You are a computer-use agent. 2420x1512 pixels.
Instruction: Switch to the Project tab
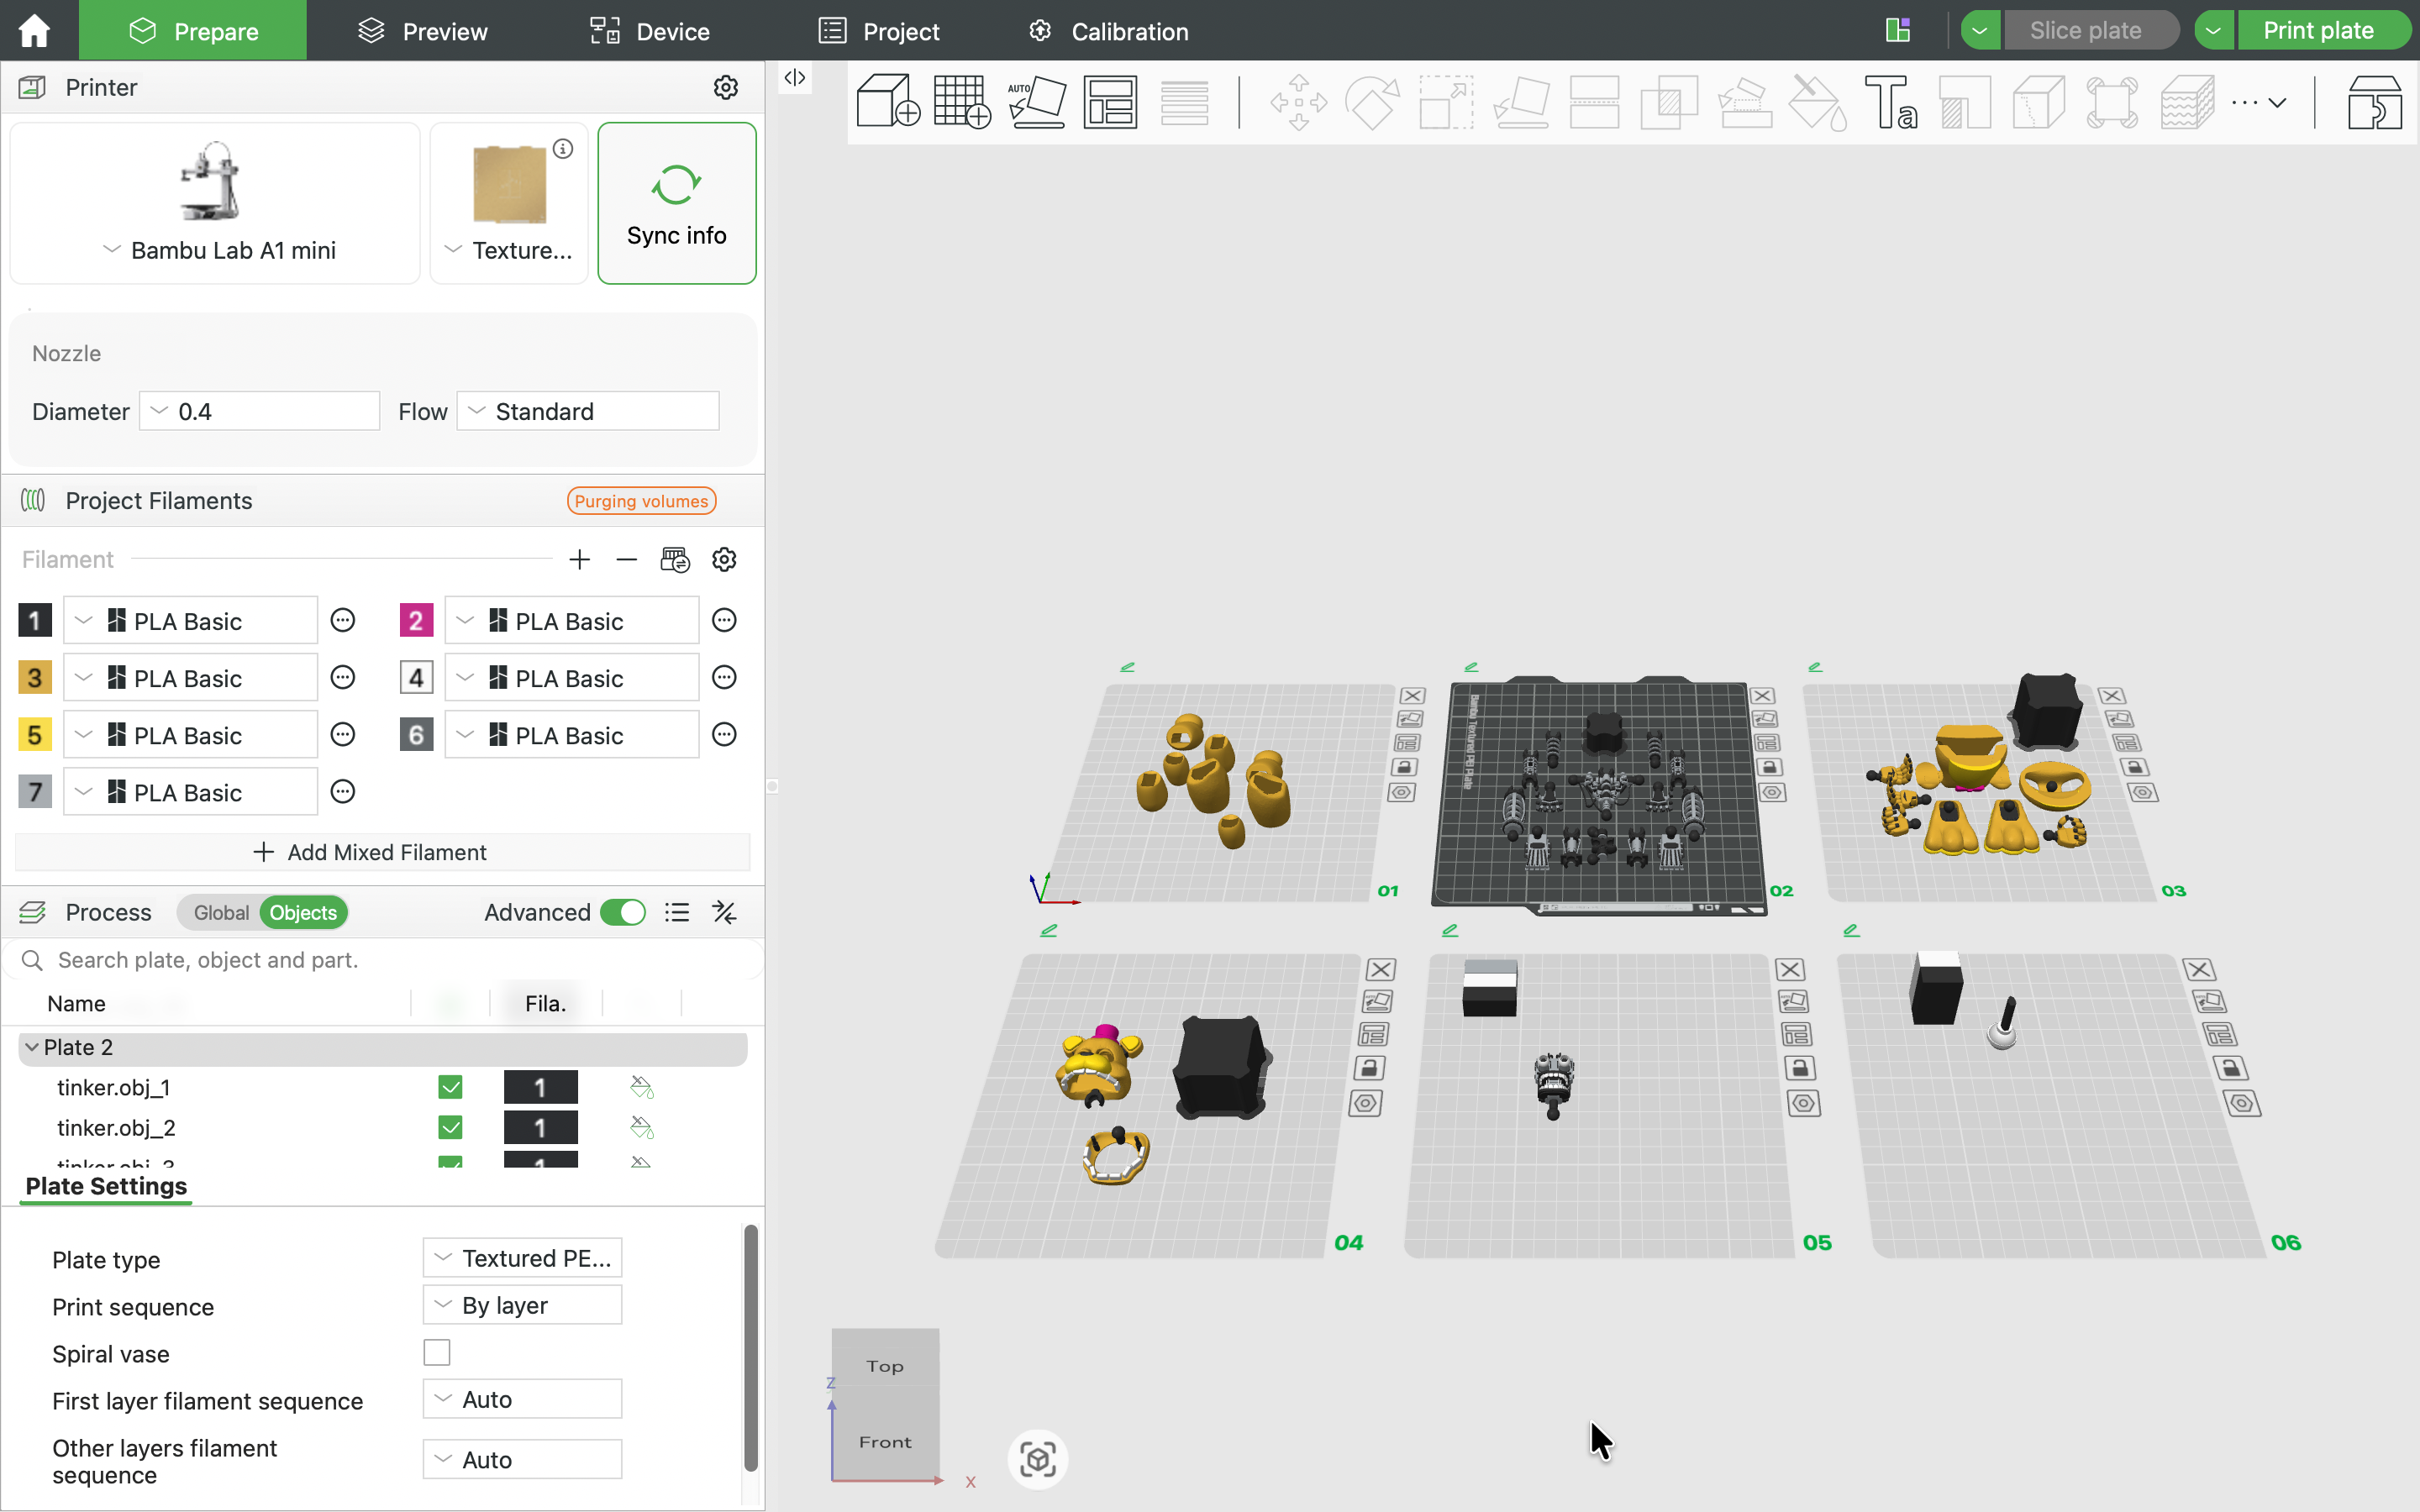coord(879,31)
